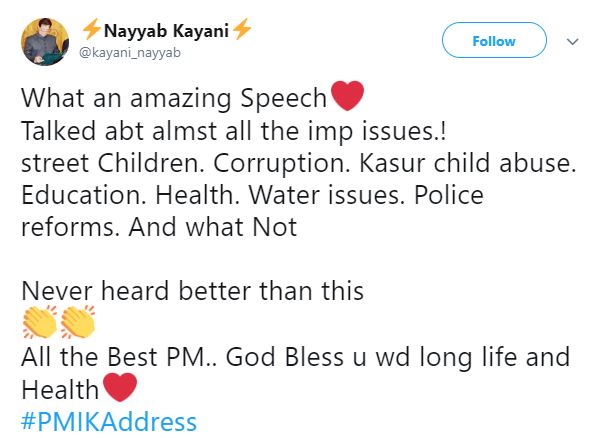Expand the tweet options chevron menu
The height and width of the screenshot is (438, 613).
[x=572, y=42]
